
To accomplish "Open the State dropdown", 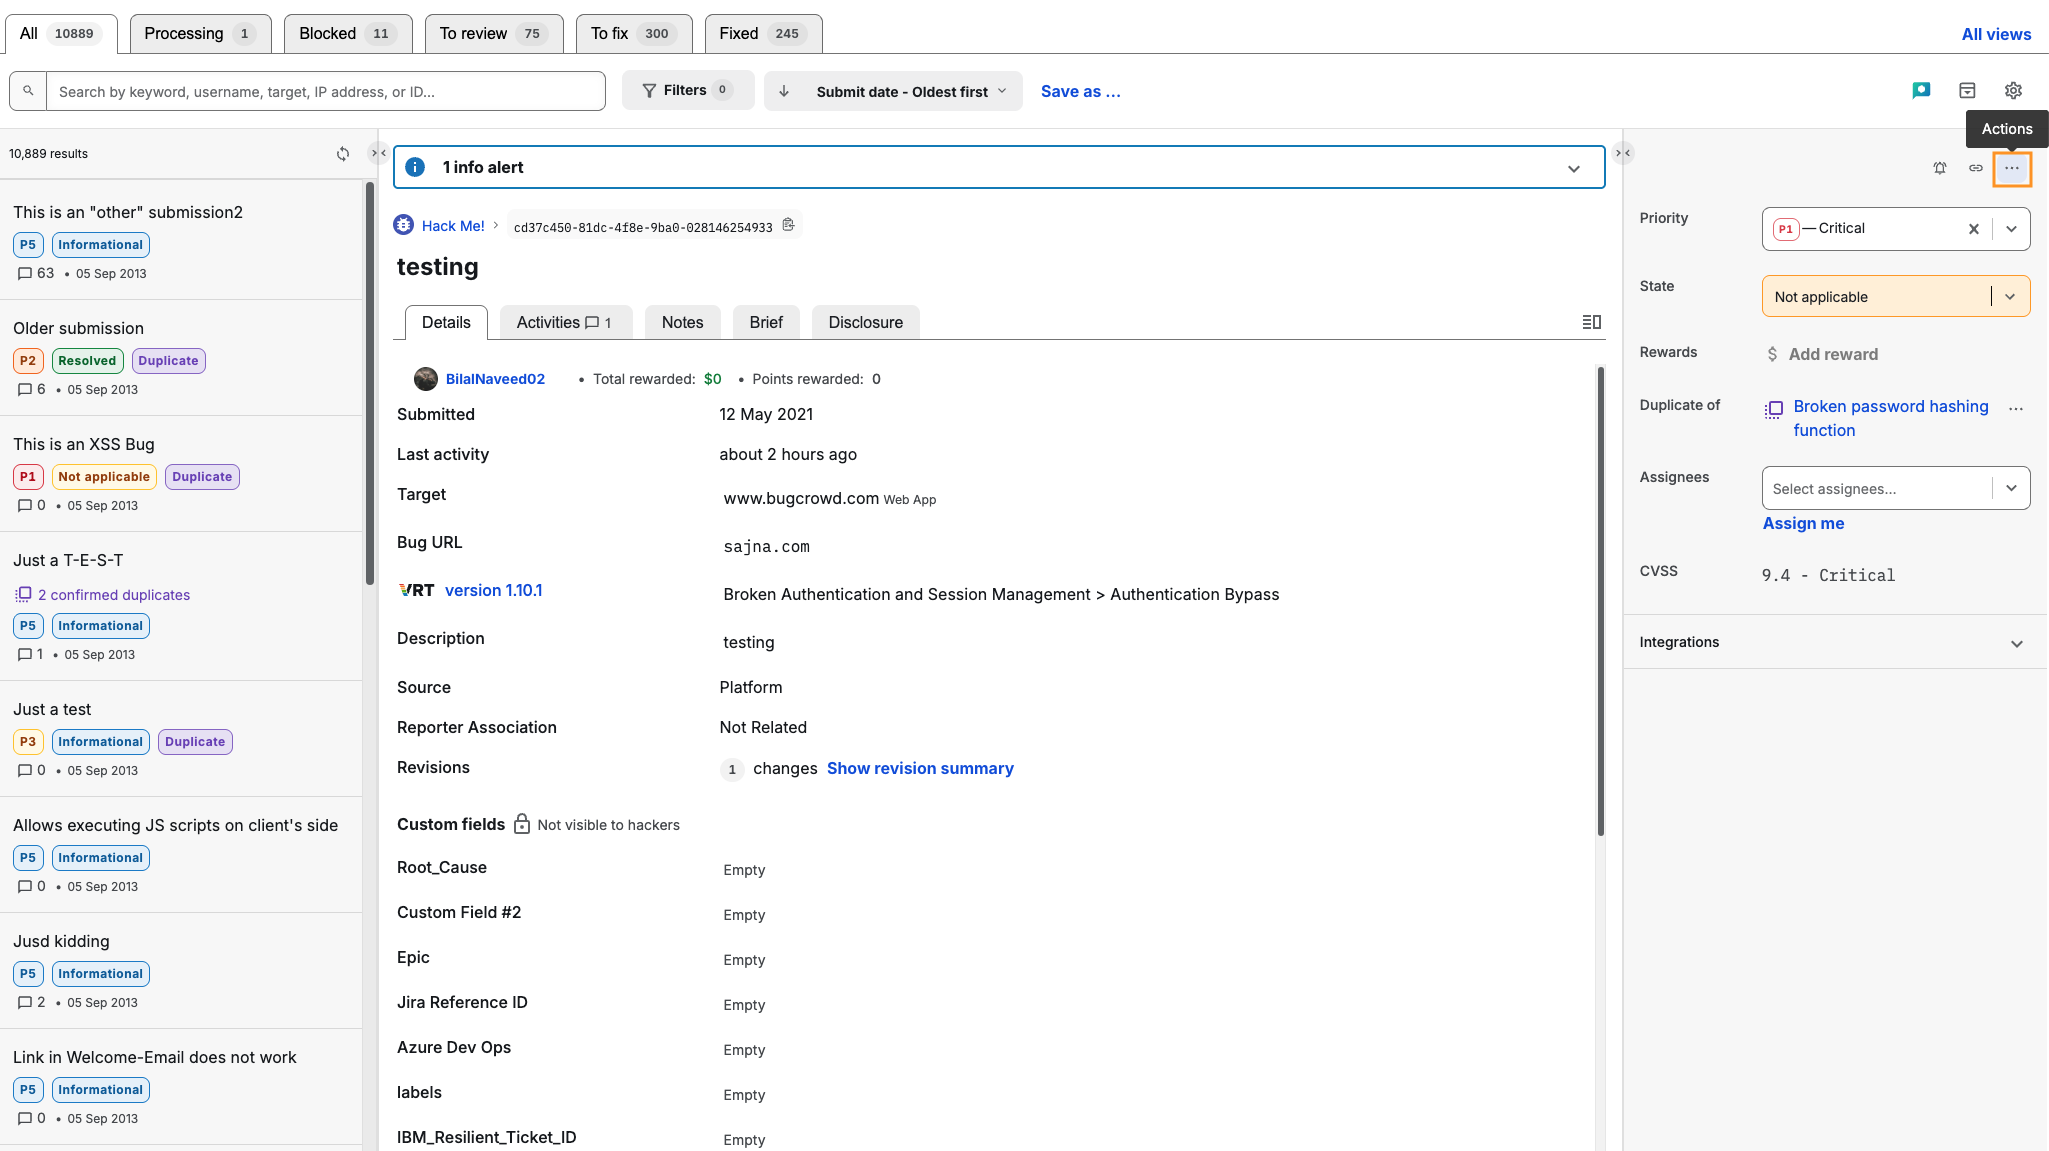I will pyautogui.click(x=2010, y=297).
